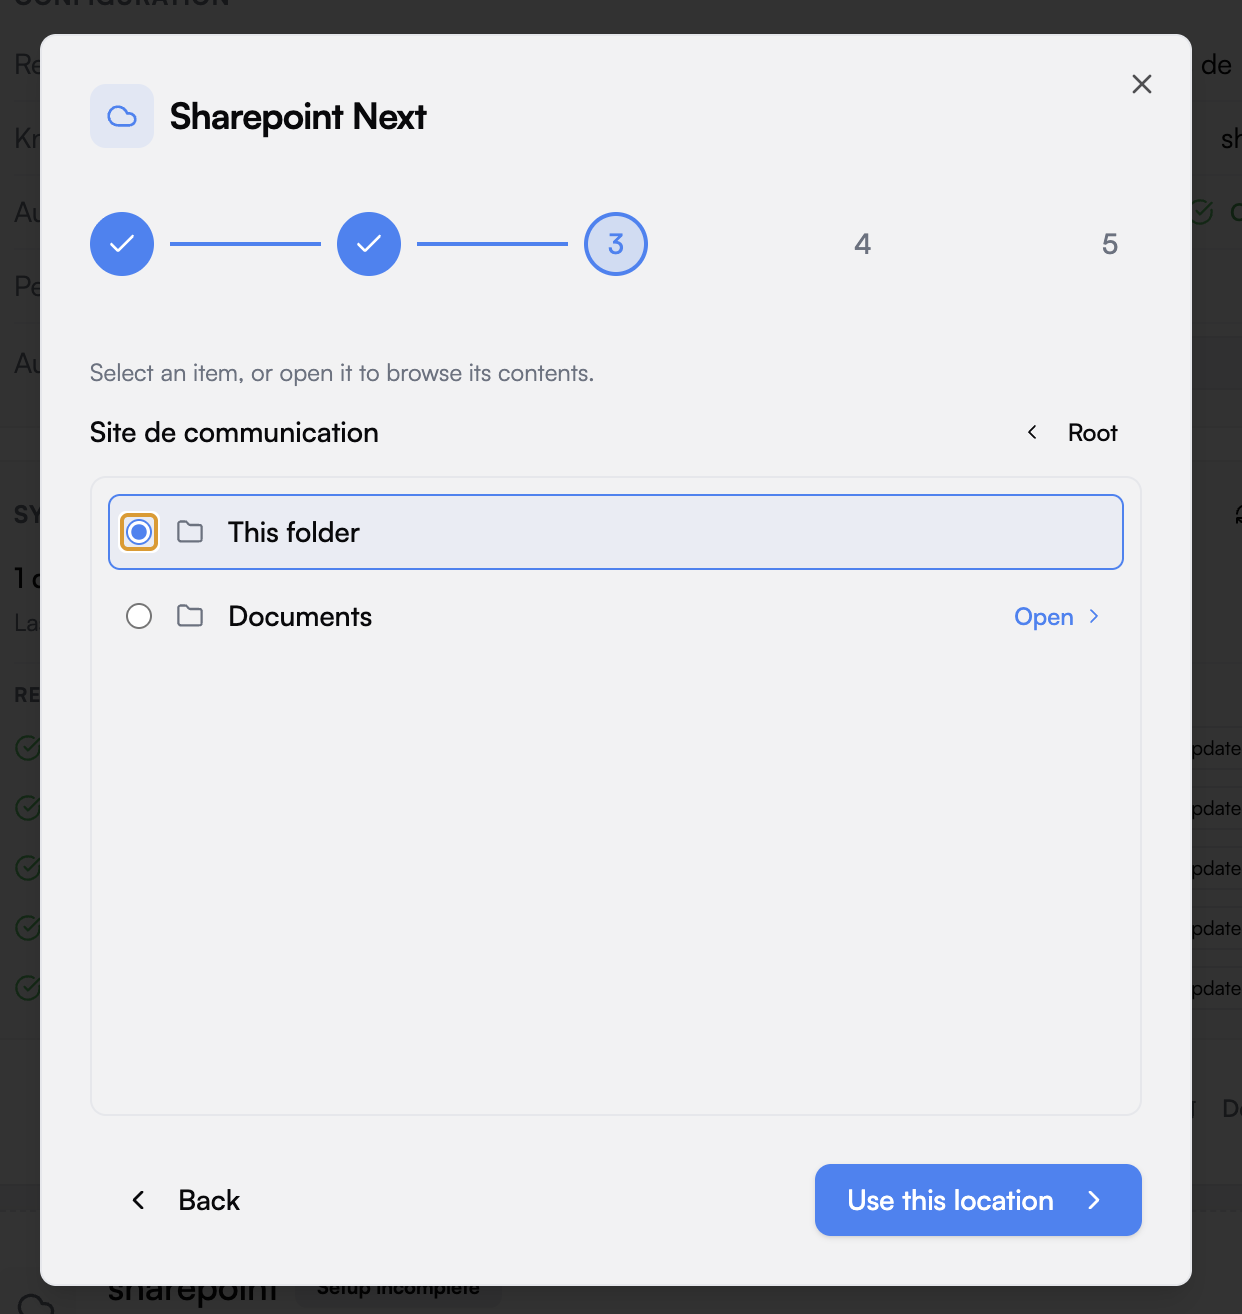Click the arrow inside Use this location
1242x1314 pixels.
(x=1094, y=1200)
